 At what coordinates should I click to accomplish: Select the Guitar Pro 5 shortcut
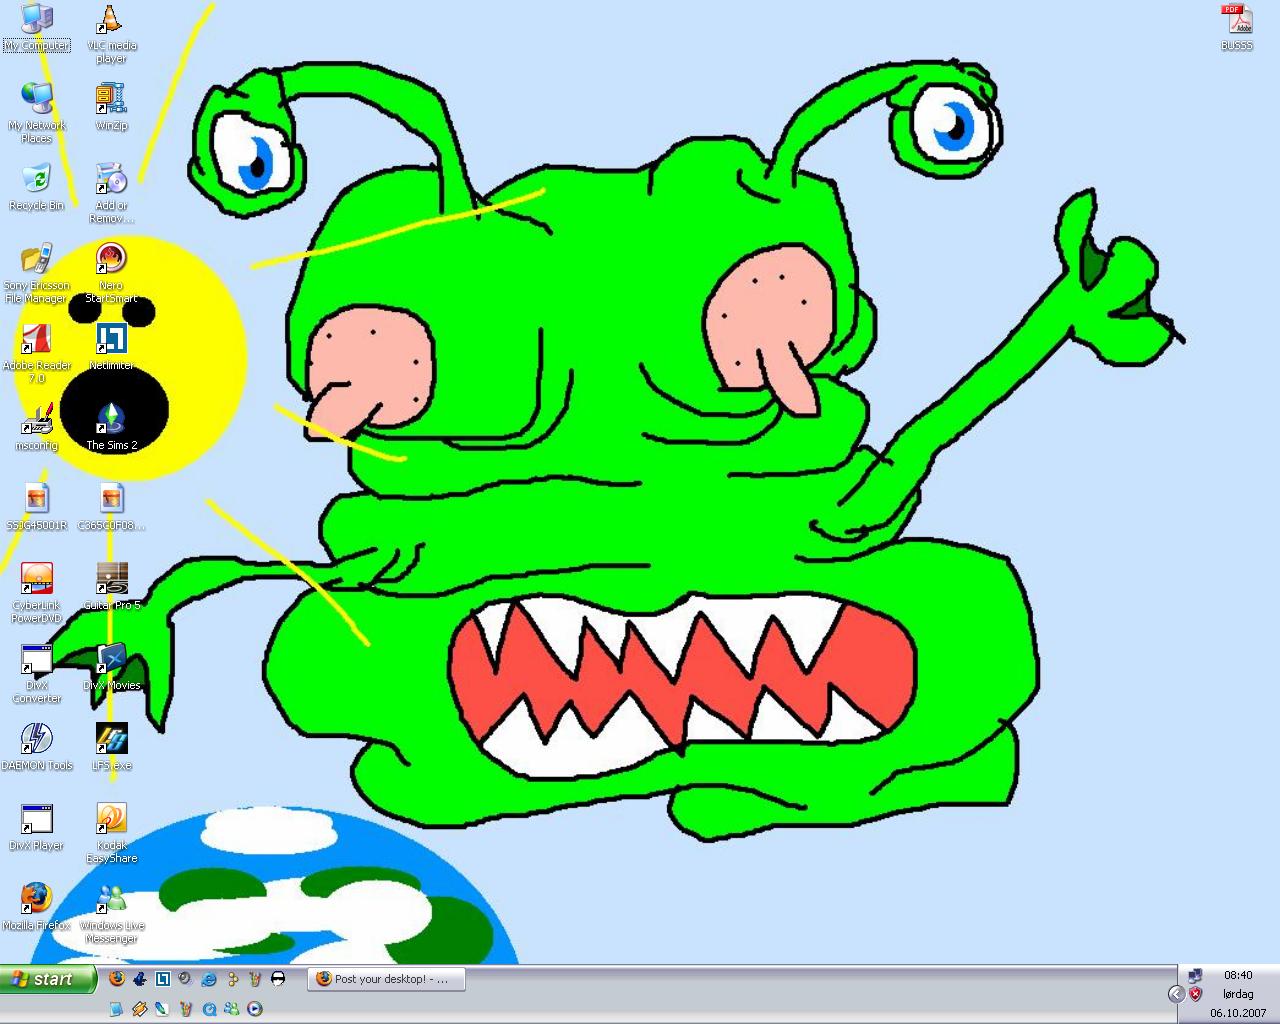[x=111, y=588]
